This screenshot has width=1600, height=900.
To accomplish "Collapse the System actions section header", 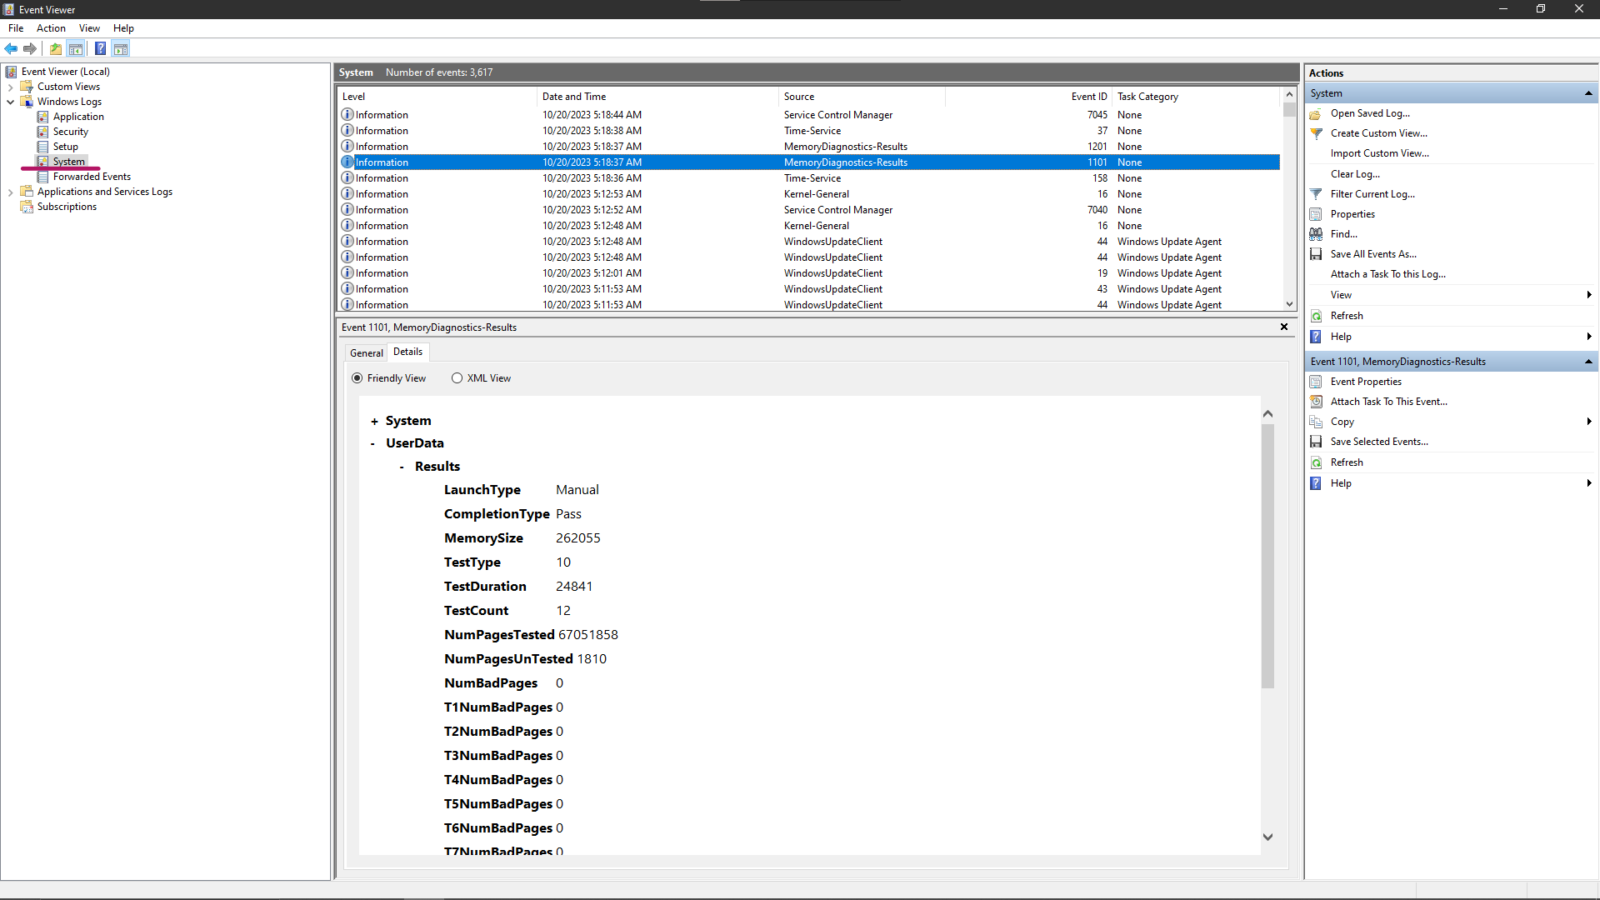I will 1587,92.
